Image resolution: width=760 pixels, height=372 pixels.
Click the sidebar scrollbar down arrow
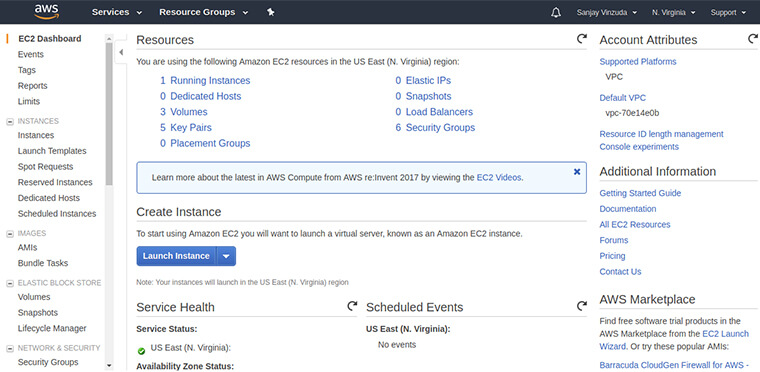click(x=109, y=365)
